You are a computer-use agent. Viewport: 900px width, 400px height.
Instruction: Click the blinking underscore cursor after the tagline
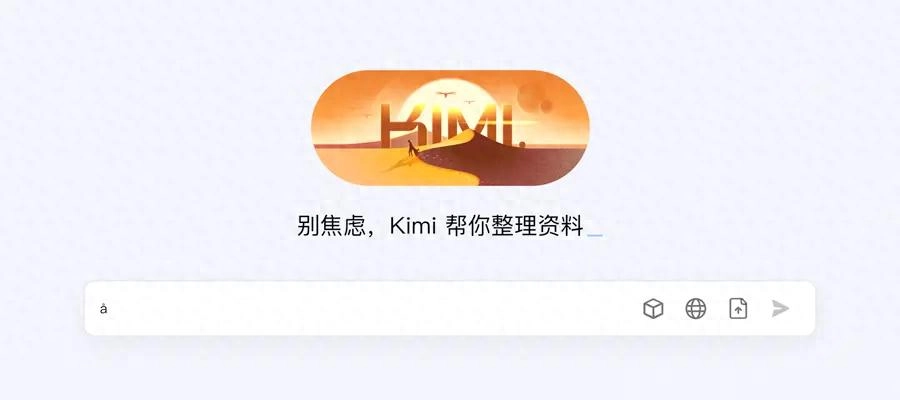595,235
